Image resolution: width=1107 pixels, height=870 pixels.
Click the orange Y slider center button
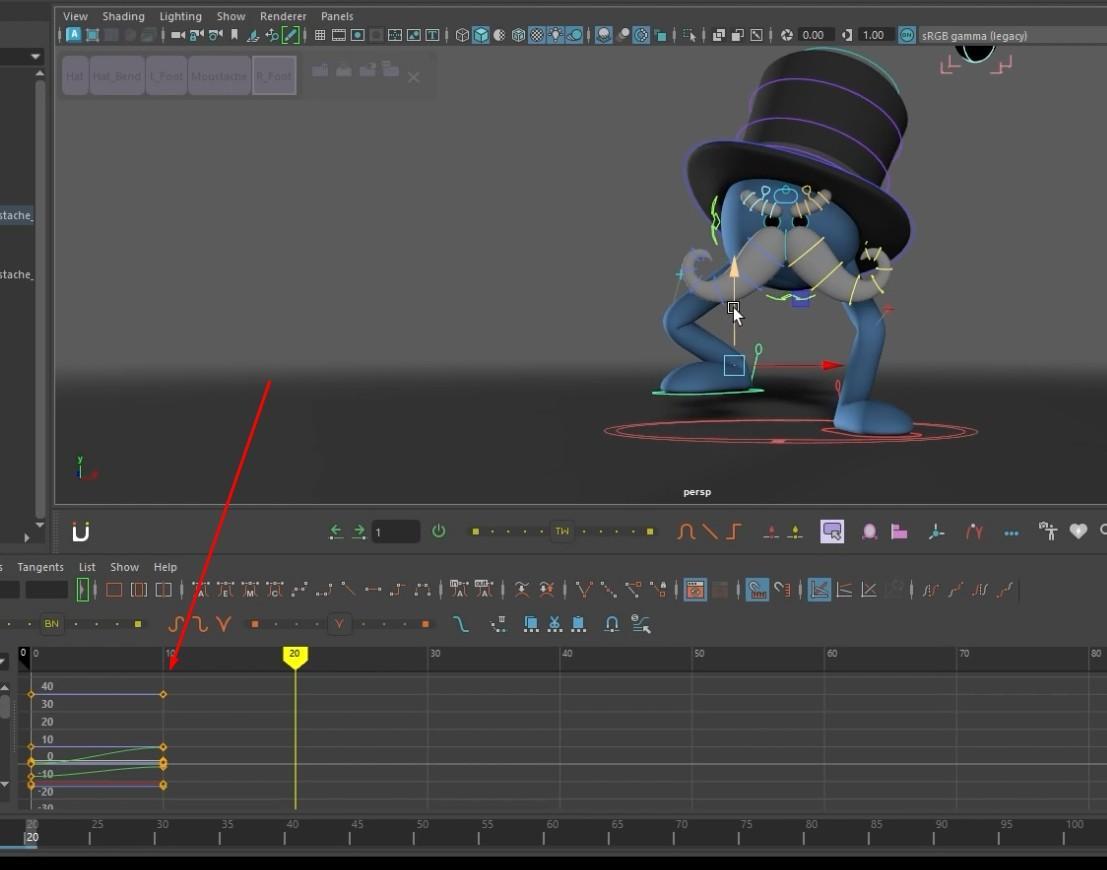pyautogui.click(x=339, y=624)
